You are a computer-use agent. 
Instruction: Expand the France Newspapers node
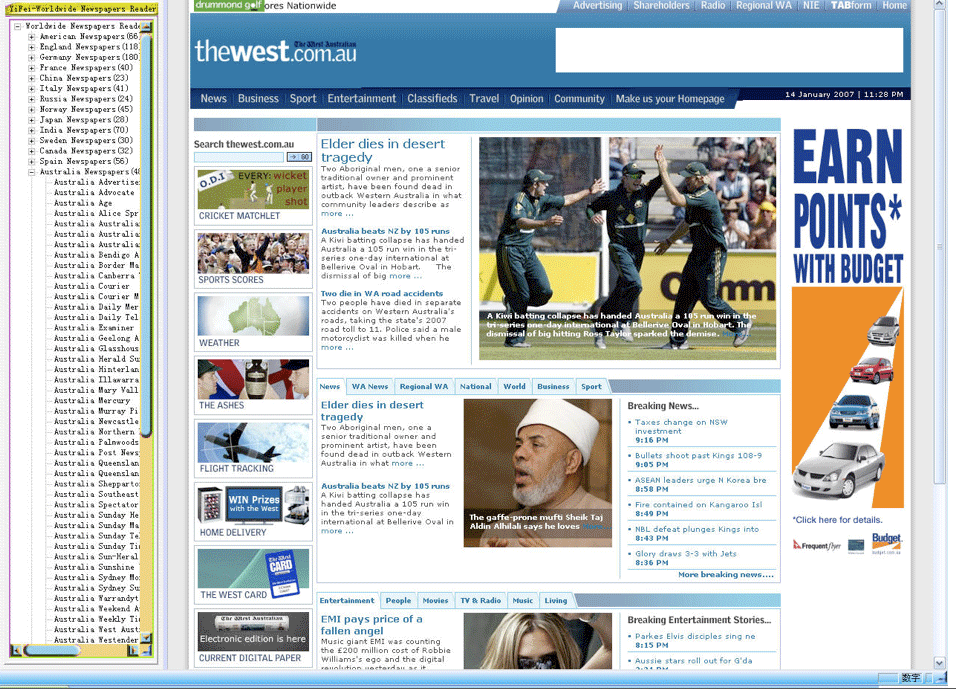tap(32, 68)
